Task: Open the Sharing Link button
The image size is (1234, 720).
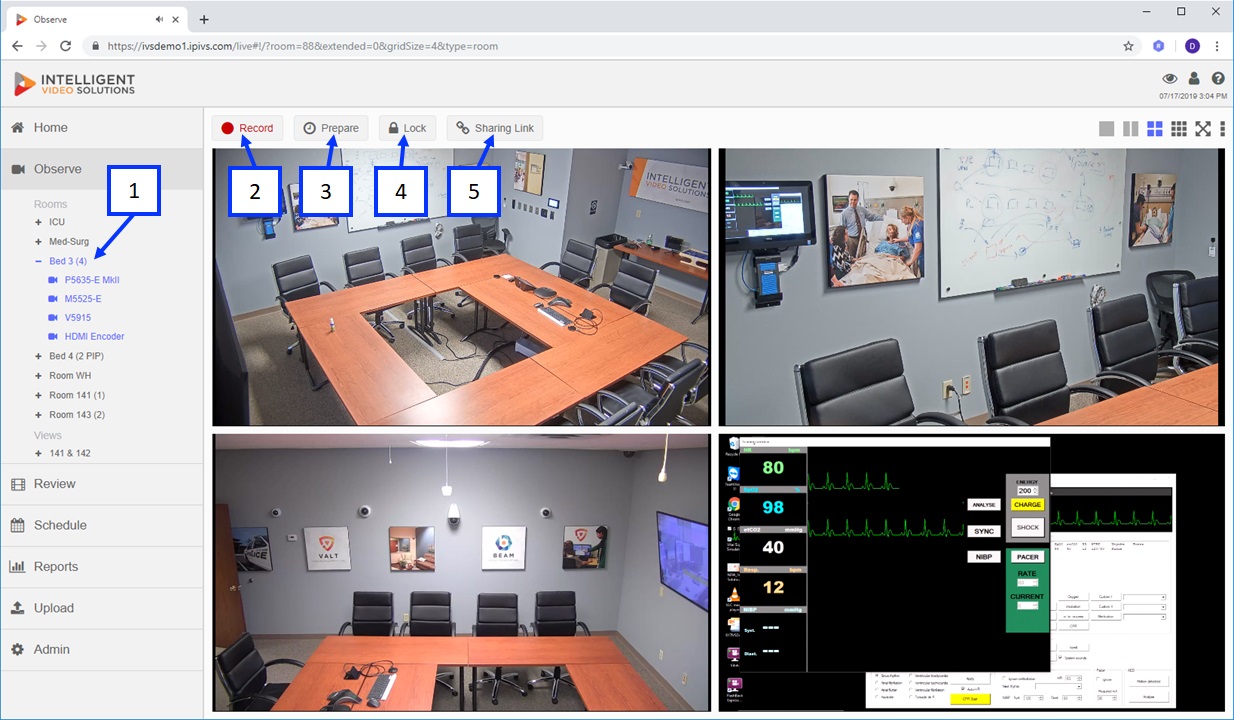Action: pyautogui.click(x=495, y=128)
